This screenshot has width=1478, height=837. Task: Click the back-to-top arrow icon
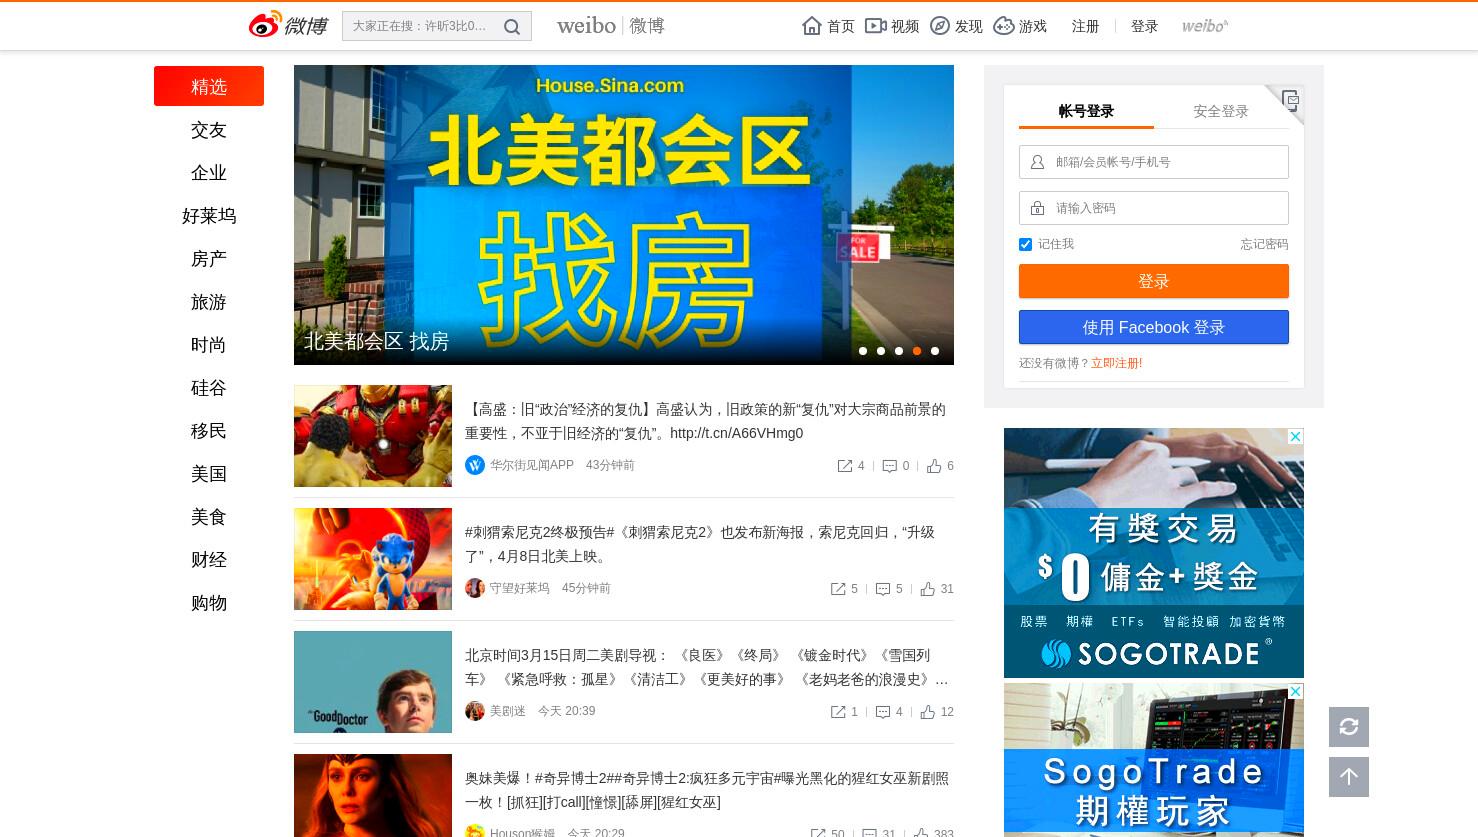pos(1349,777)
